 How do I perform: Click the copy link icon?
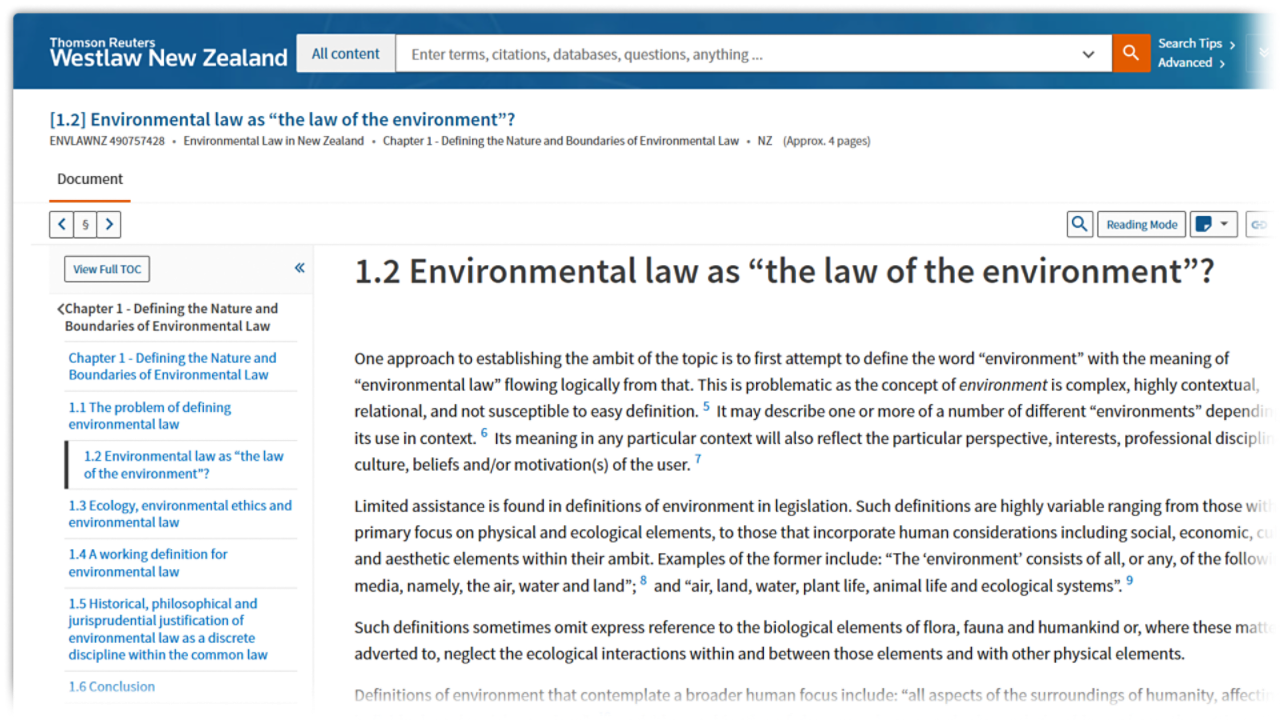(x=1259, y=225)
